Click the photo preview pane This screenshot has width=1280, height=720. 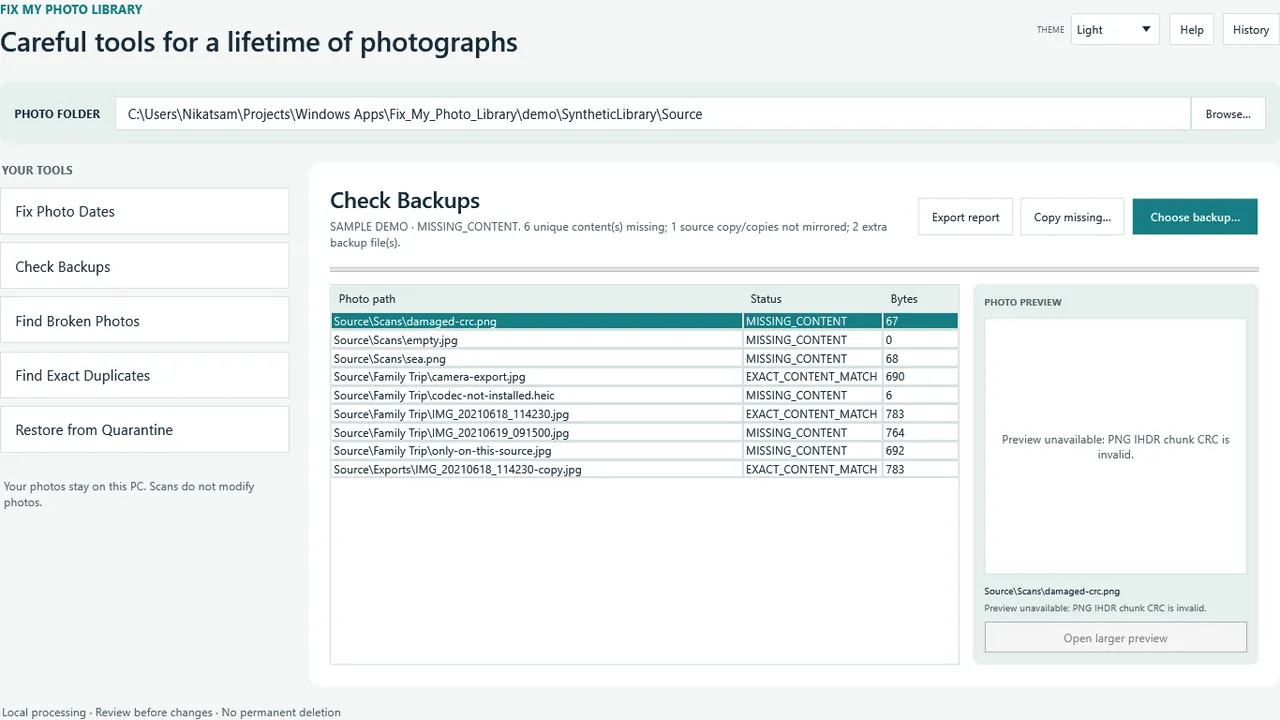pos(1115,446)
